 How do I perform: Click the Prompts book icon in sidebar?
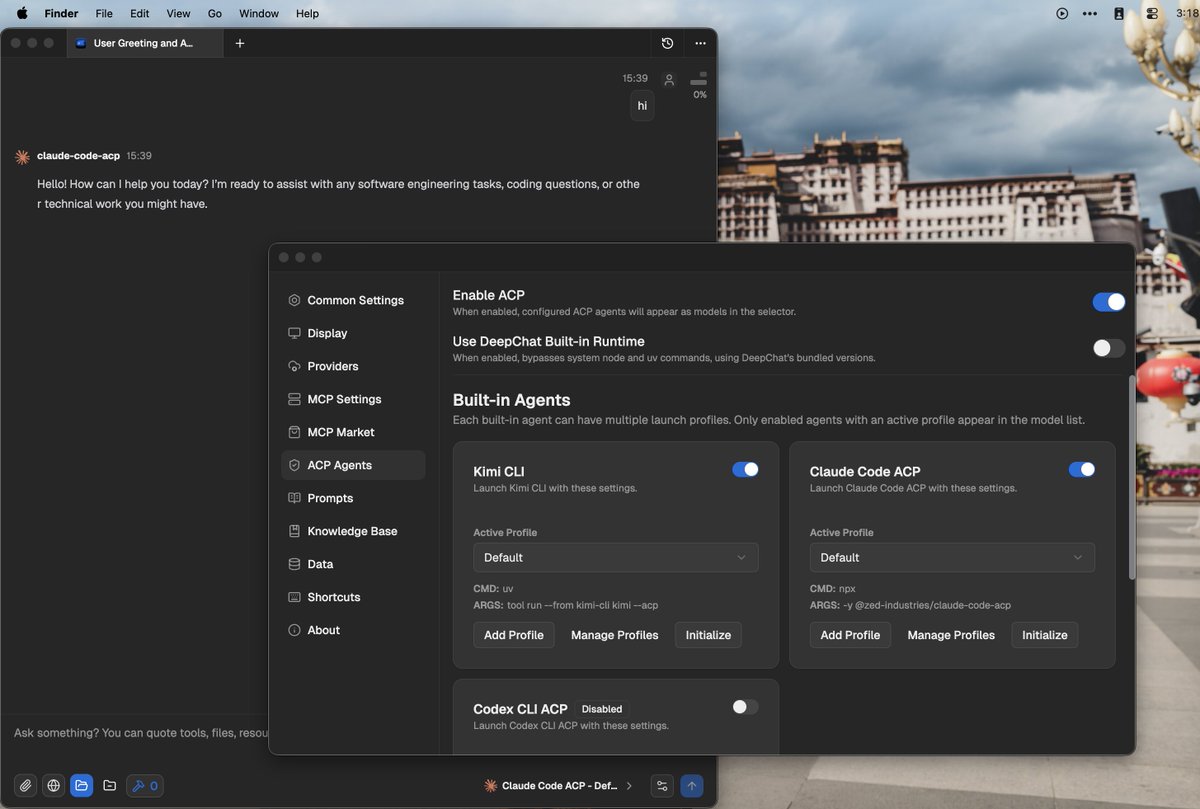tap(294, 498)
